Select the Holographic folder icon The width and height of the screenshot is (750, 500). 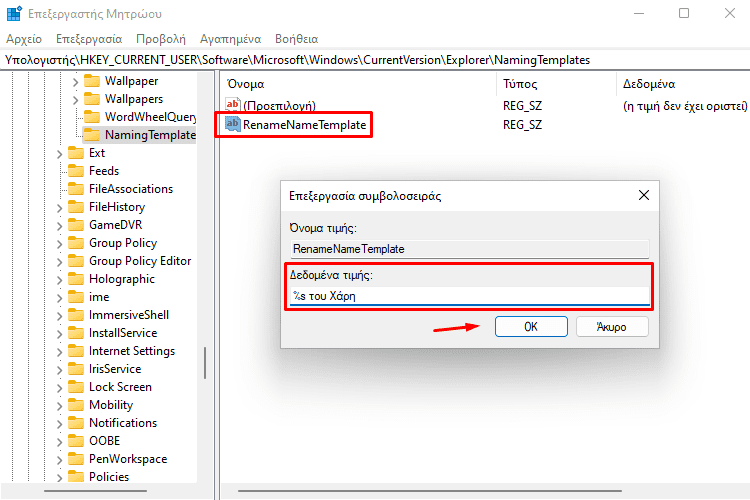pos(76,279)
